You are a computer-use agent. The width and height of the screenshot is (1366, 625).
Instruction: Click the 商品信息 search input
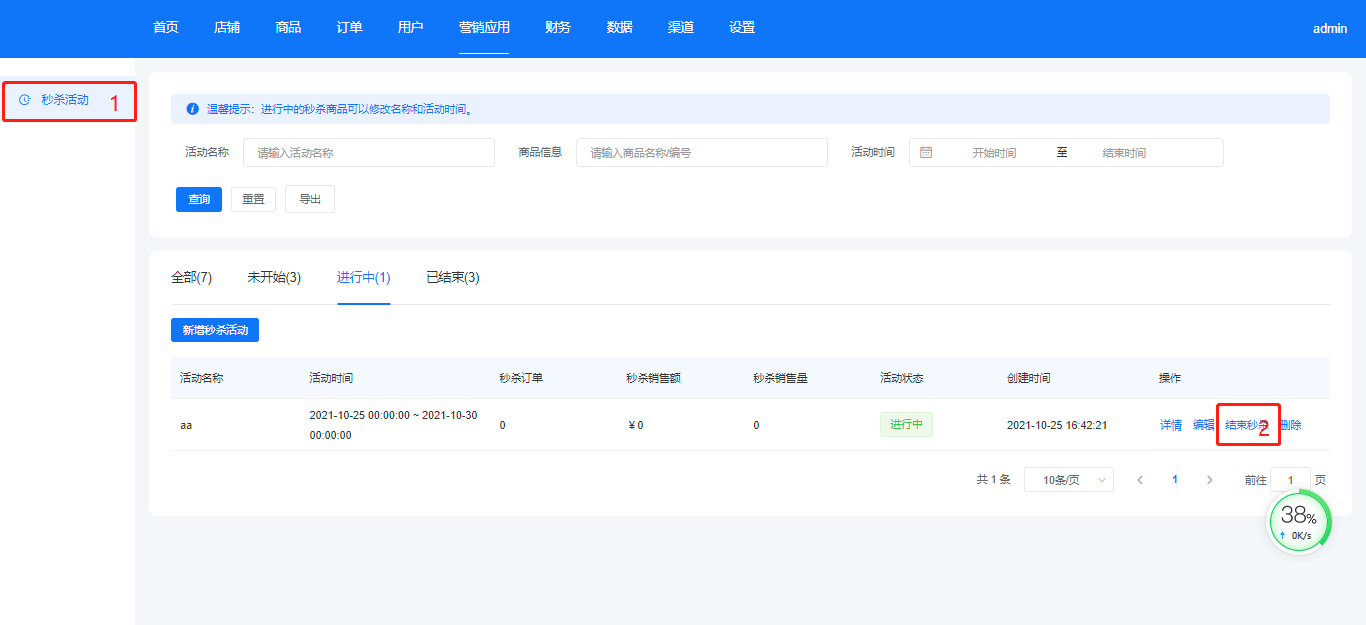(x=701, y=153)
